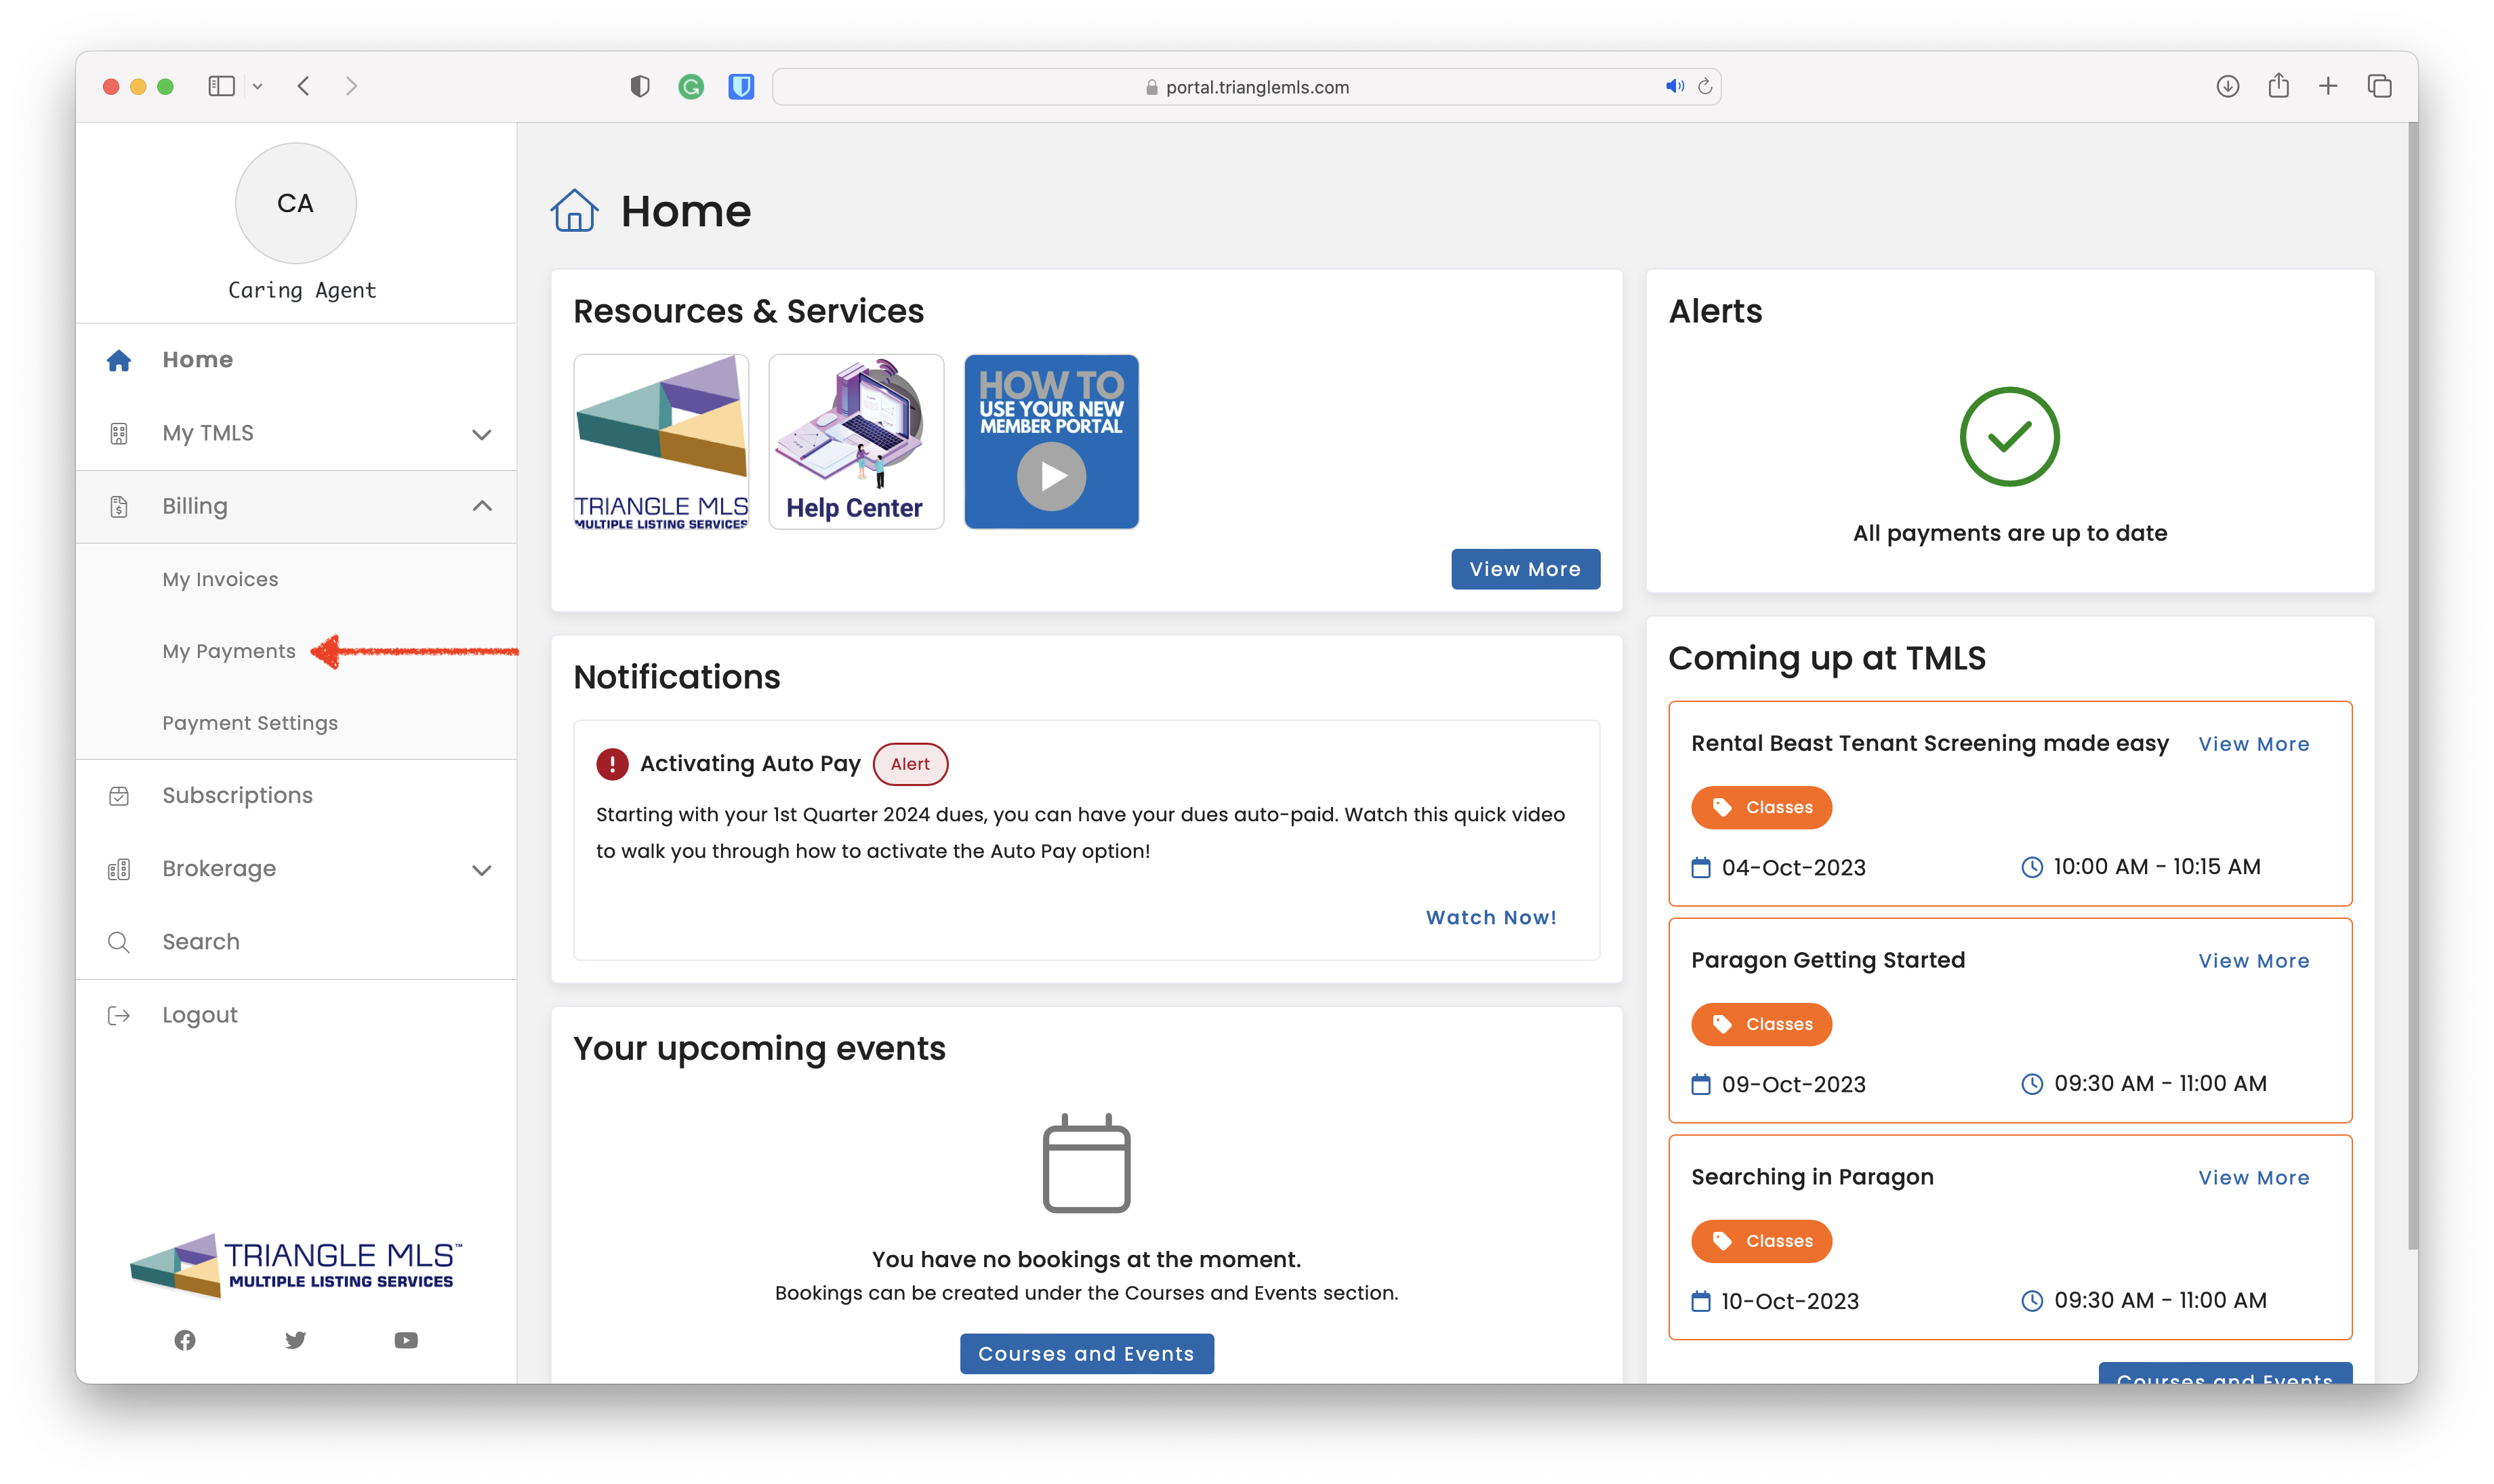Open the Grammarly extension icon
The height and width of the screenshot is (1484, 2494).
690,87
